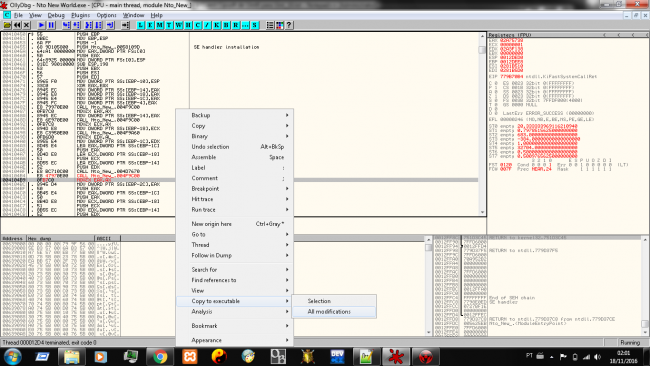Expand the Breakpoint submenu entry
The image size is (650, 366).
[235, 189]
